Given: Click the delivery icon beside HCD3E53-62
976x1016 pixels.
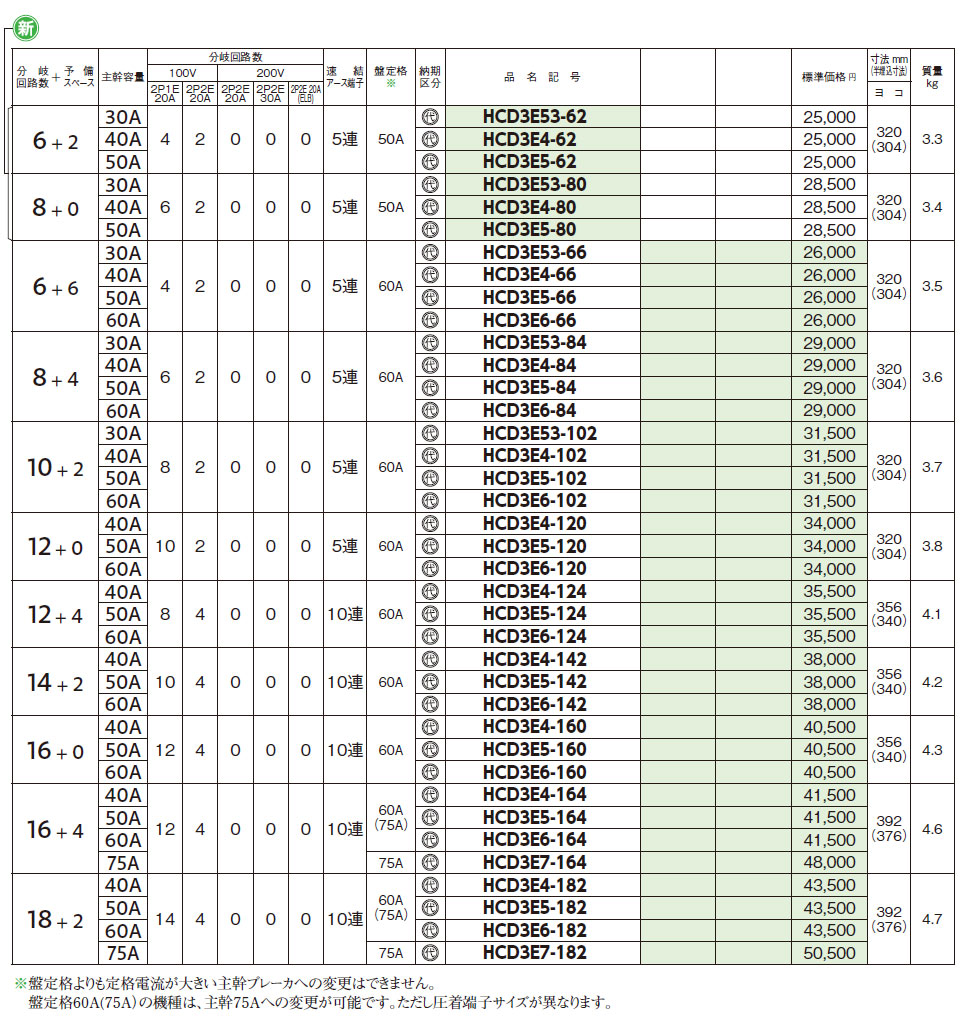Looking at the screenshot, I should (431, 117).
